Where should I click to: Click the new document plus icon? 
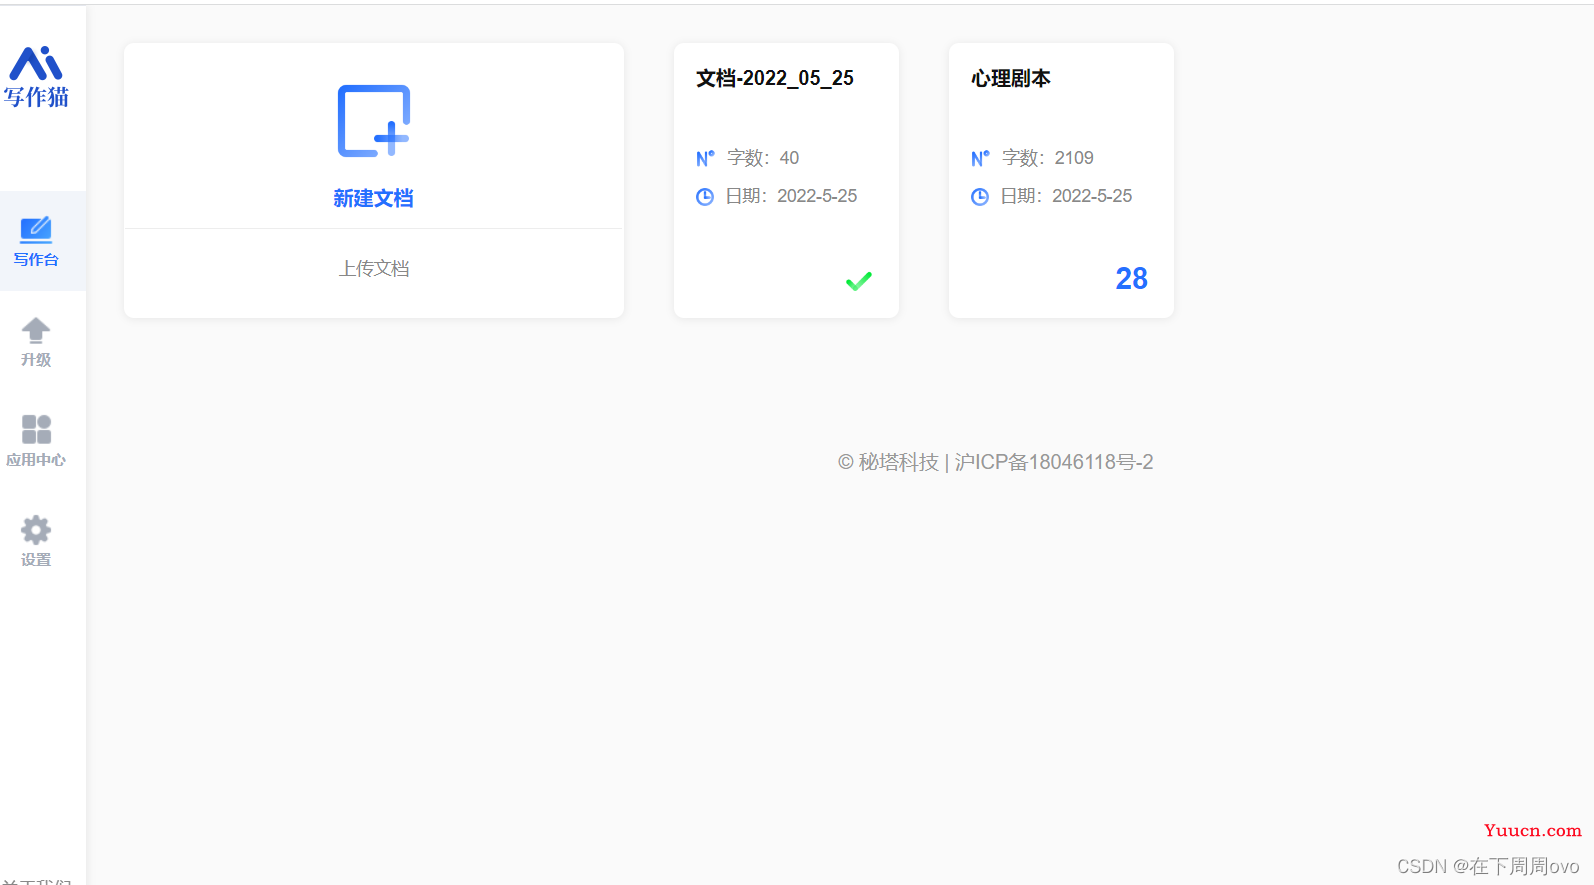click(374, 121)
